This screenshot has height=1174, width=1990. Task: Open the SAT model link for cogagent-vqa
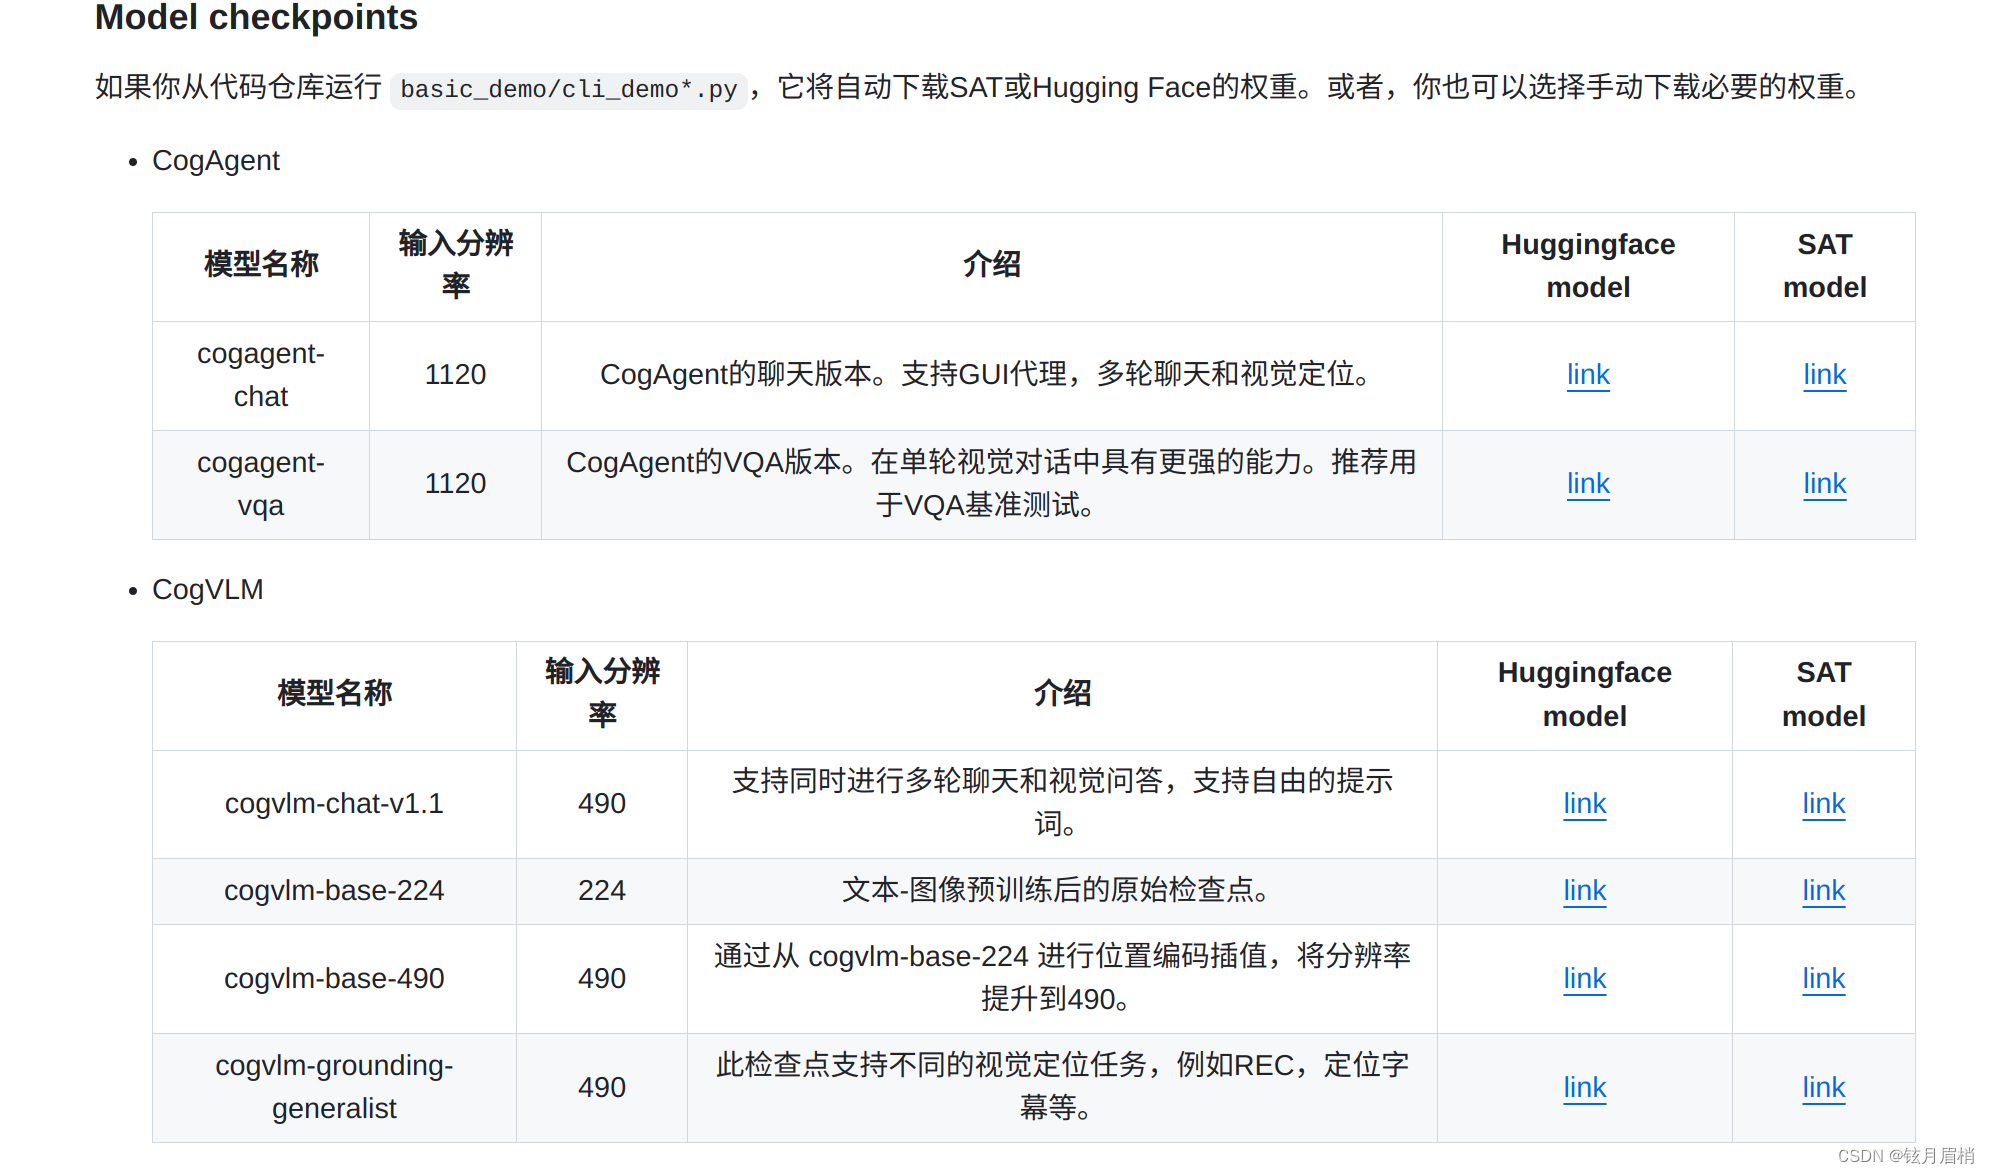click(x=1824, y=483)
